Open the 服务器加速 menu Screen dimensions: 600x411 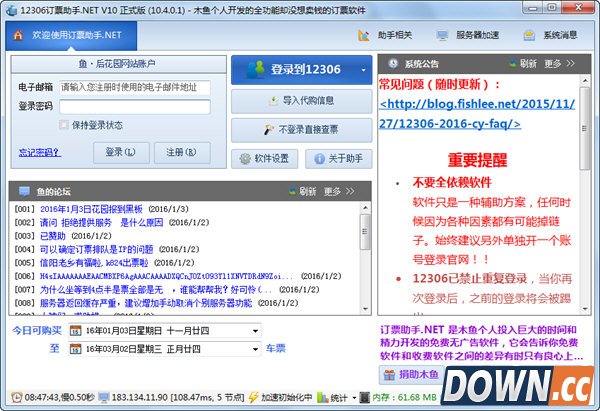coord(468,35)
